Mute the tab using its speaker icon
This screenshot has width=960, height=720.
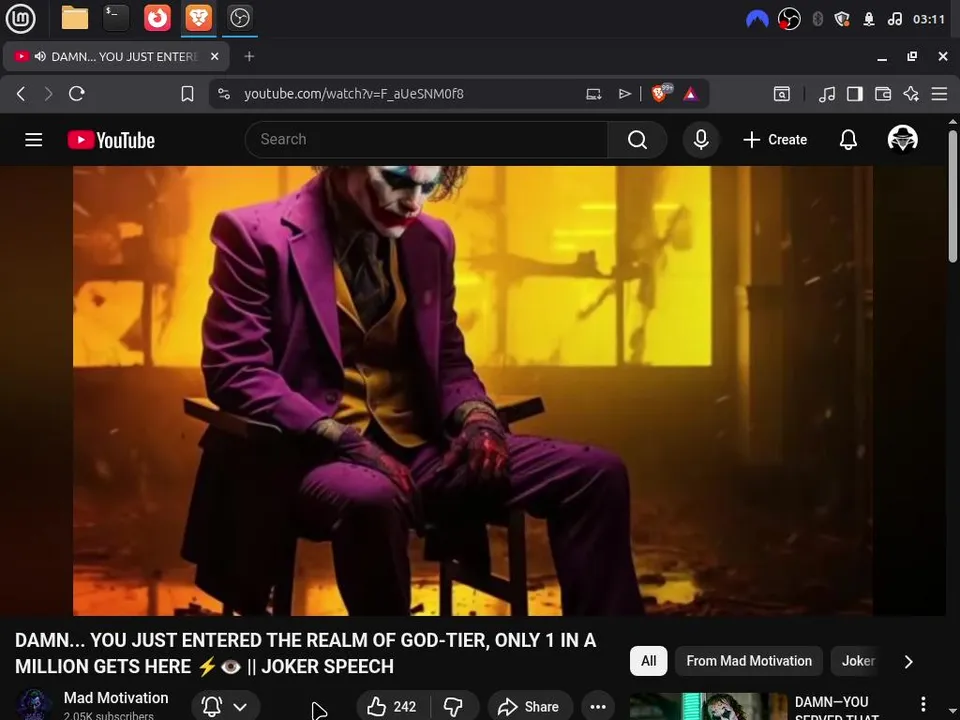(x=40, y=56)
